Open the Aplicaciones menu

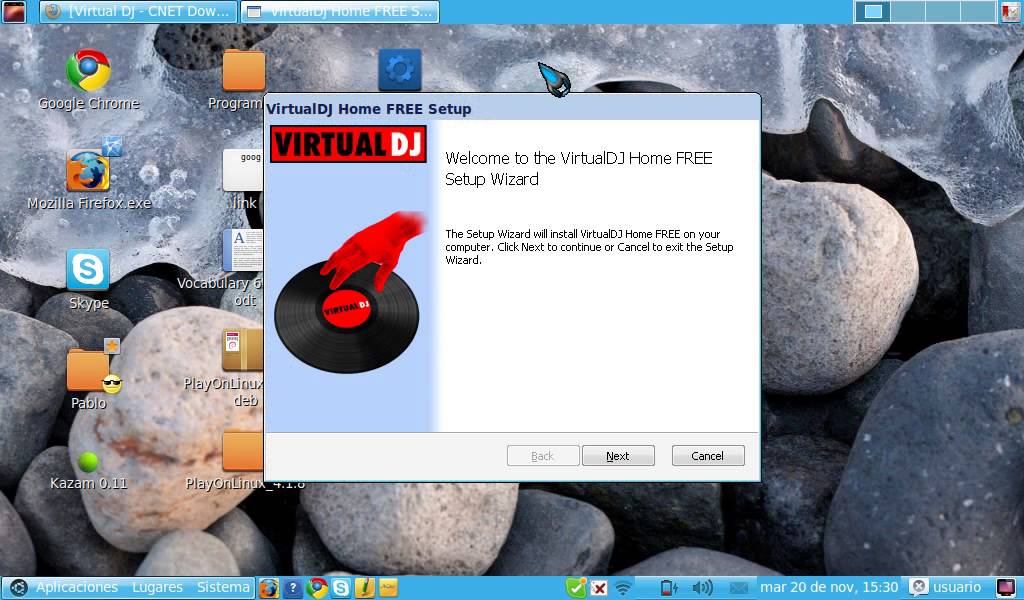(x=76, y=587)
